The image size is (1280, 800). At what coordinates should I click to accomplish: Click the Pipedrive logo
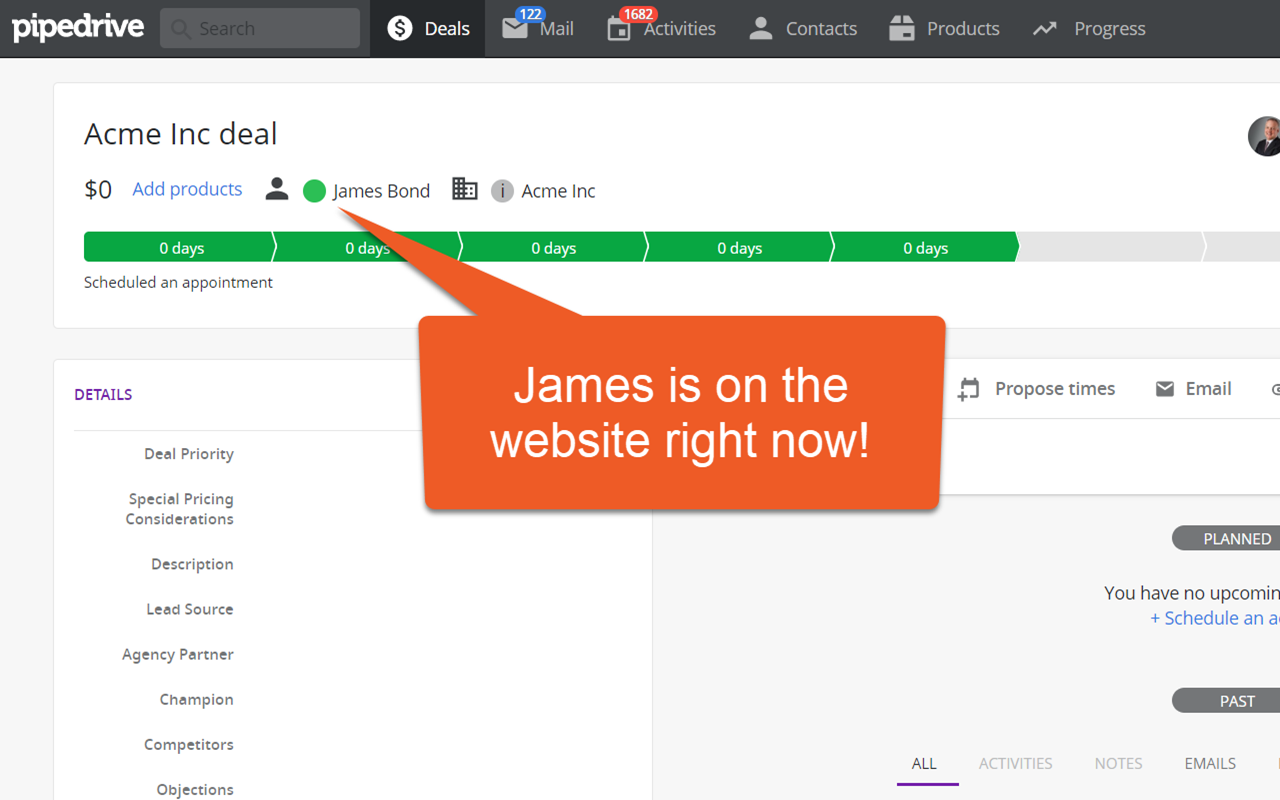coord(78,28)
